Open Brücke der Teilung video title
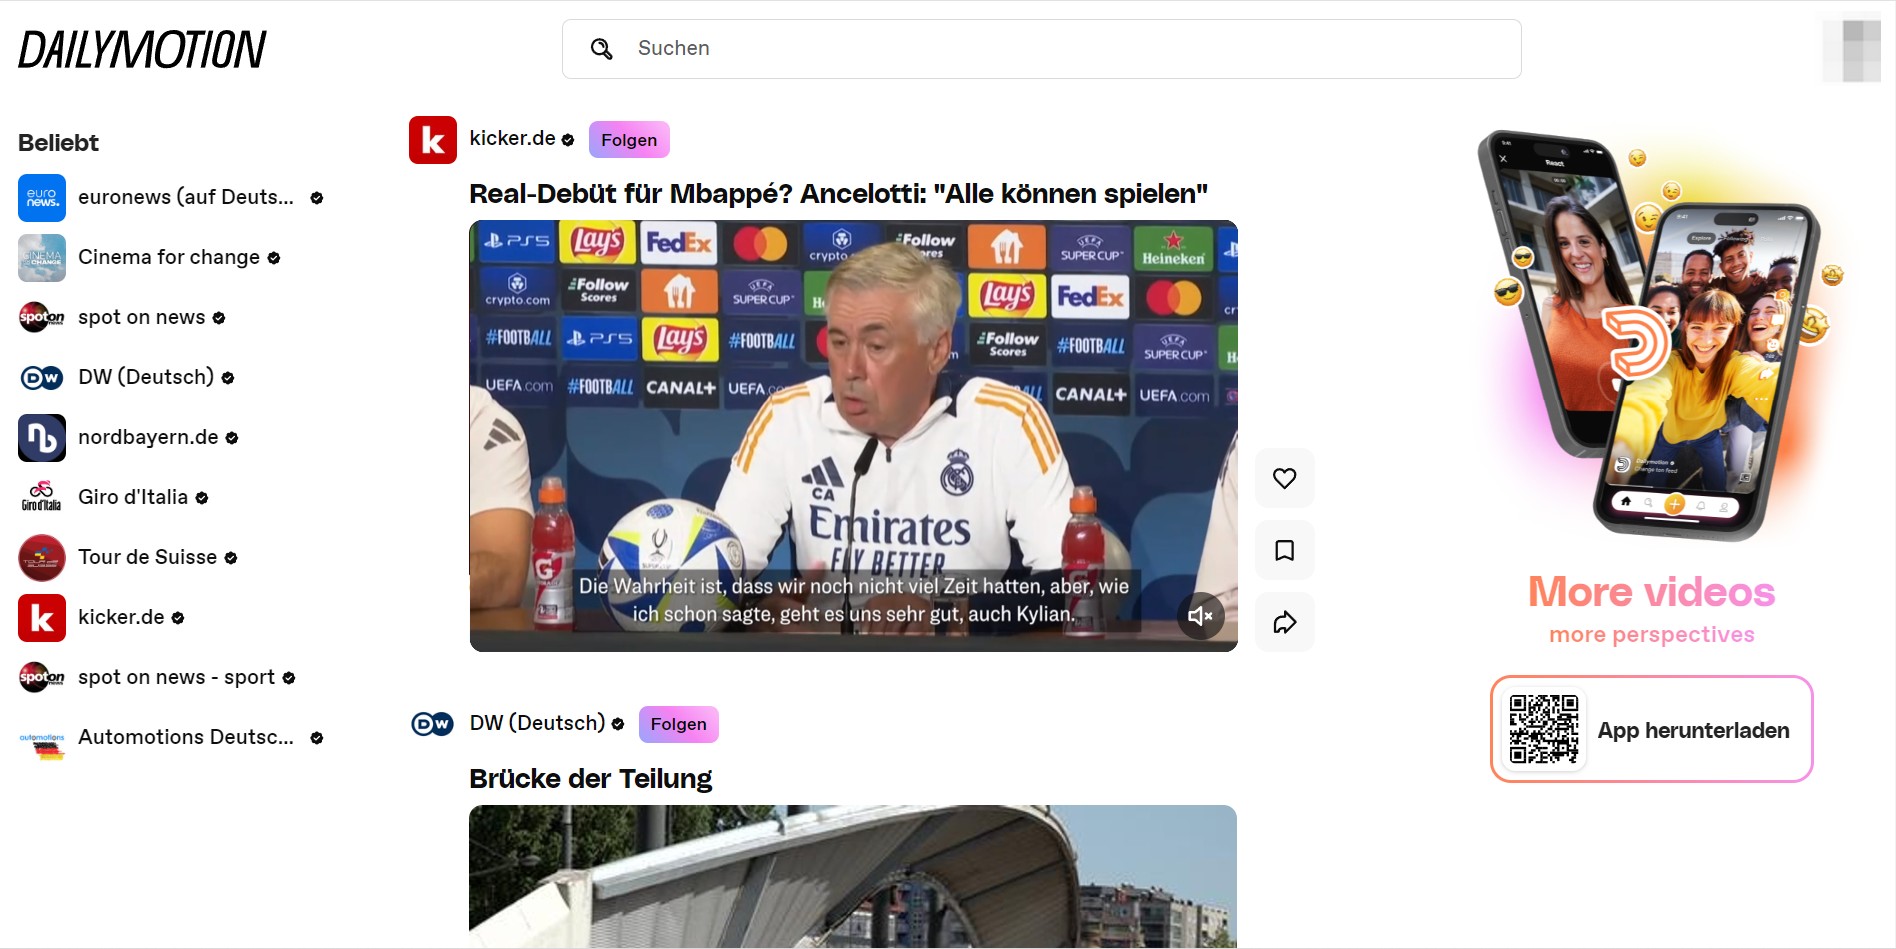The height and width of the screenshot is (949, 1896). tap(590, 778)
